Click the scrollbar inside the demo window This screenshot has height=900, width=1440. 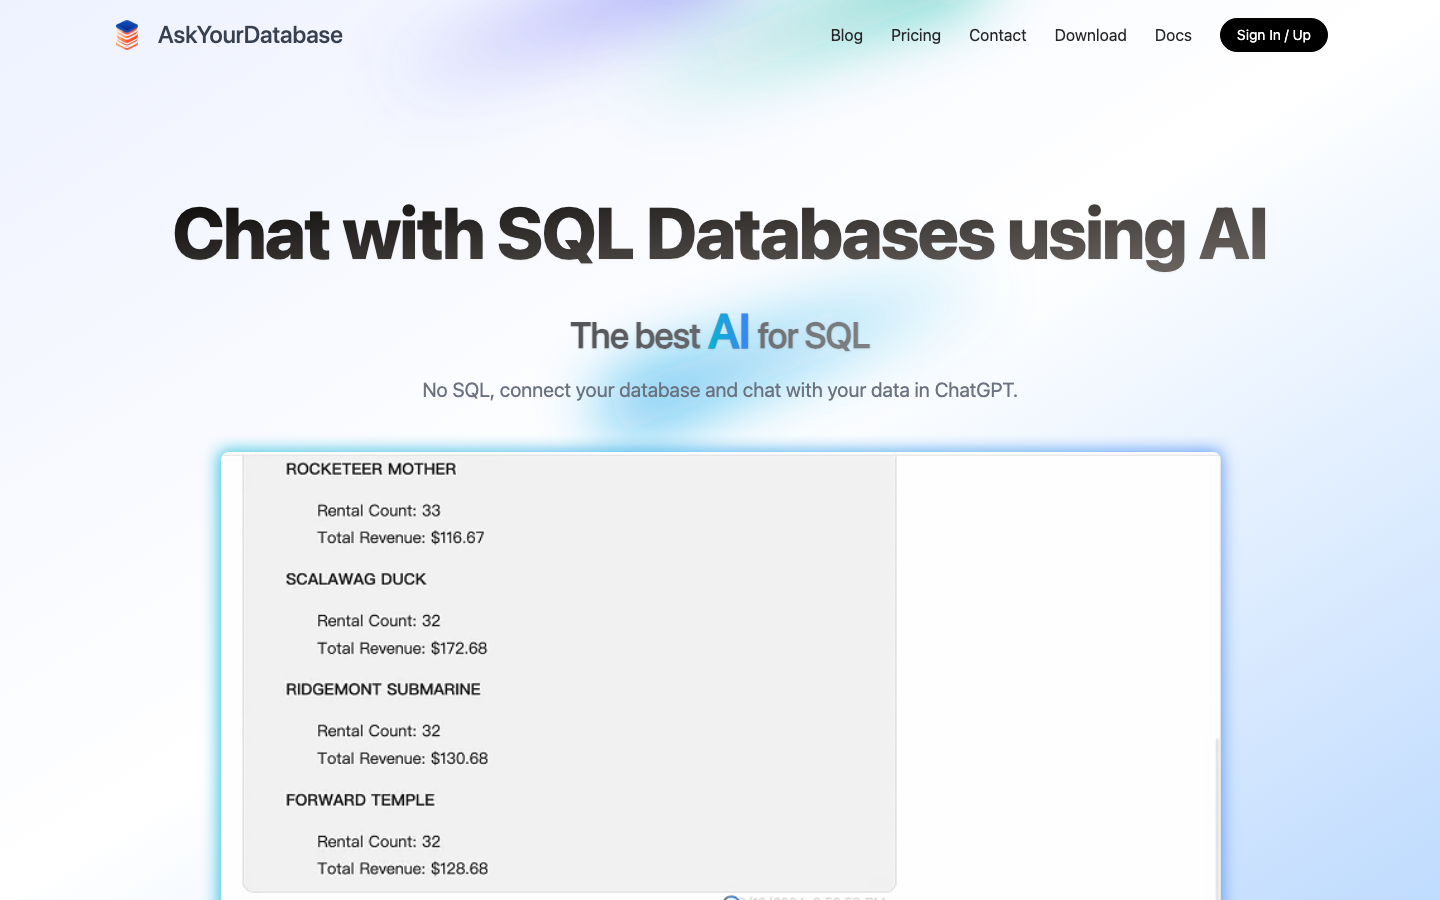pyautogui.click(x=1217, y=818)
